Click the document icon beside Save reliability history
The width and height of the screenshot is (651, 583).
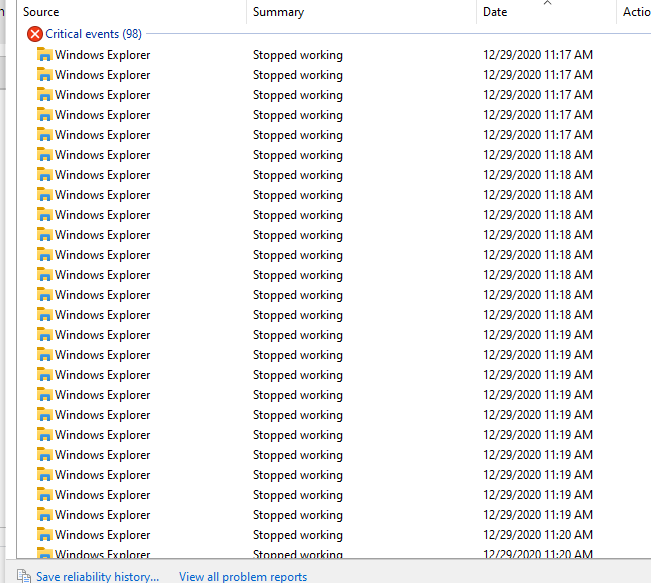pyautogui.click(x=24, y=576)
